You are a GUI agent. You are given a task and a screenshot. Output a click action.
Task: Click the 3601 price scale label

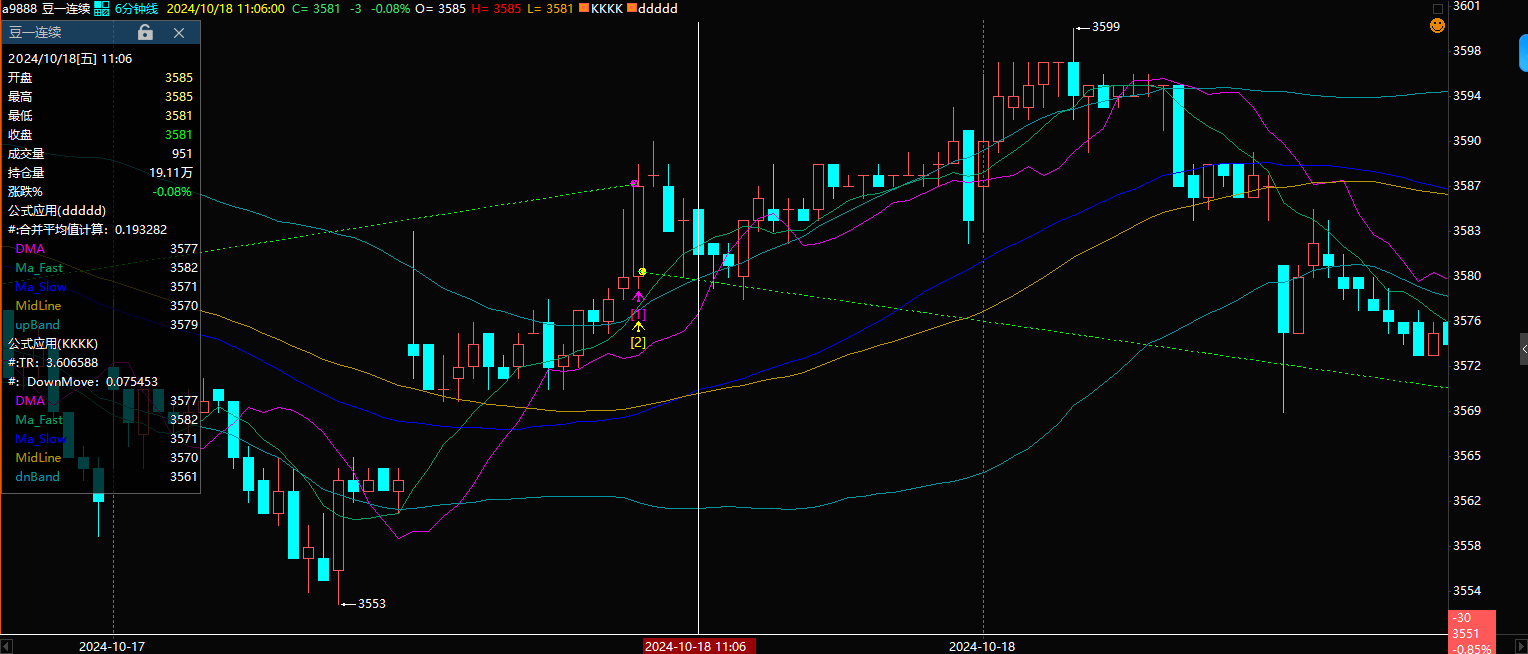click(1466, 6)
